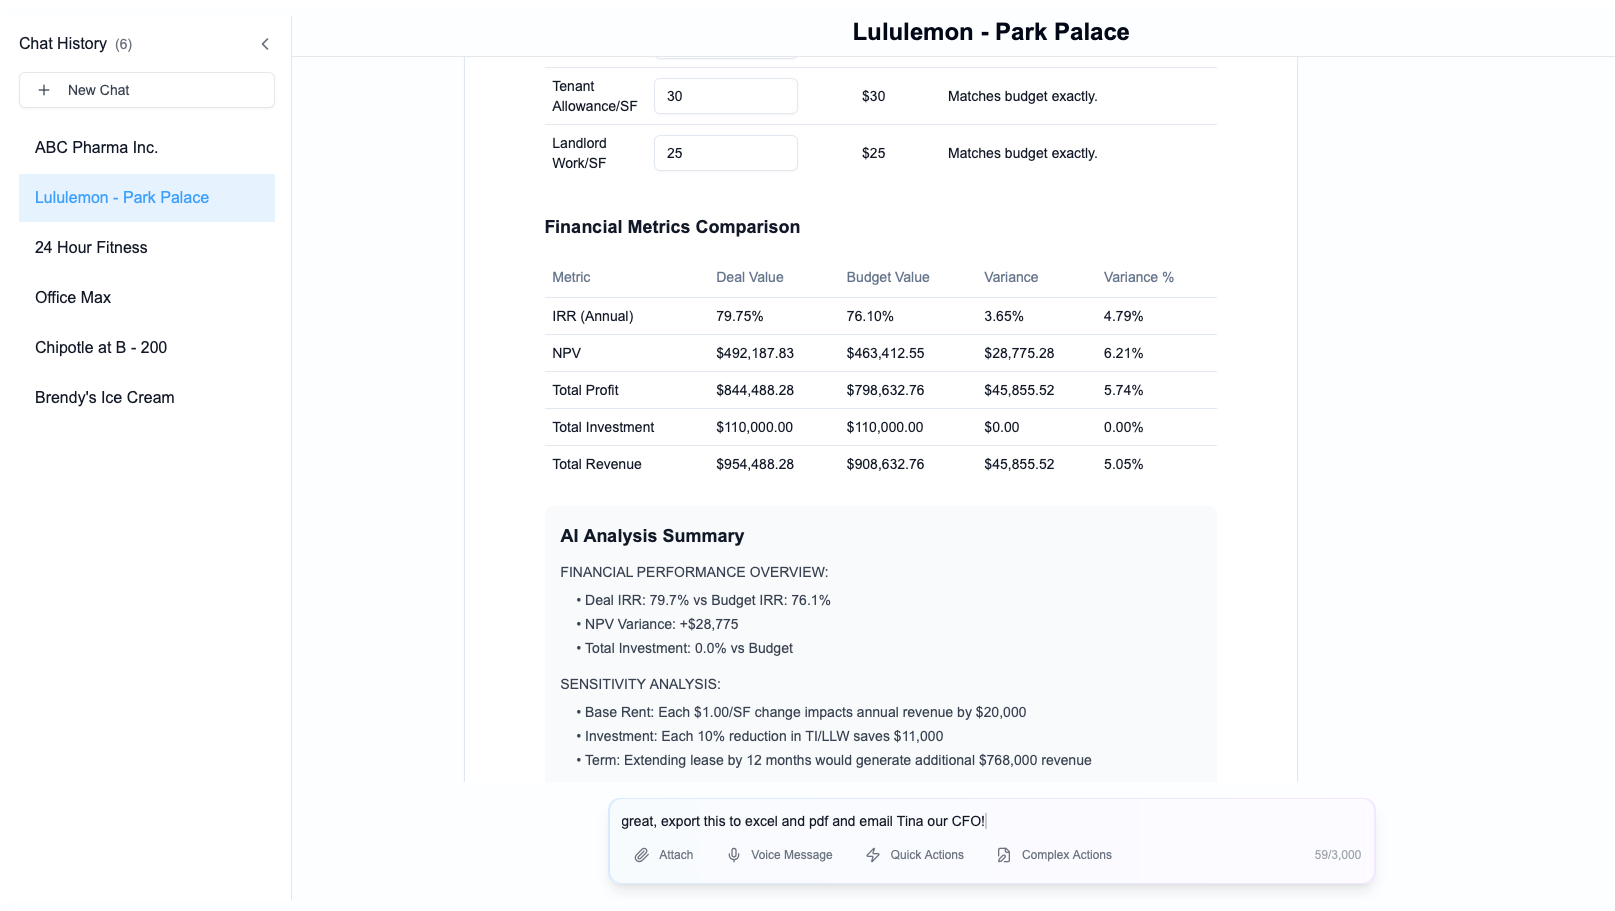Click the microphone Voice Message icon
The height and width of the screenshot is (911, 1615).
pos(734,855)
